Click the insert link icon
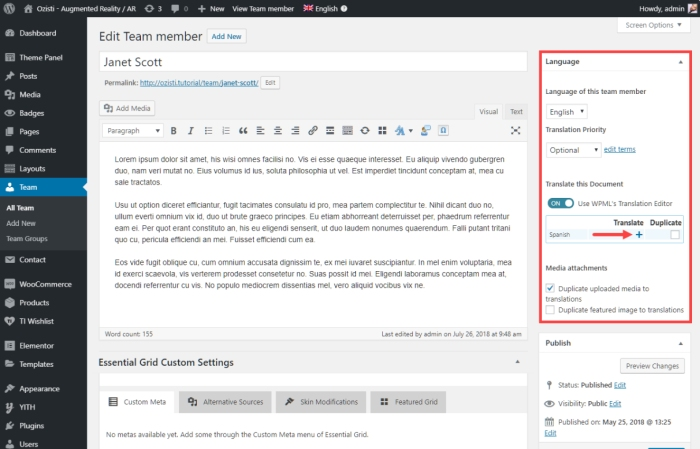Image resolution: width=700 pixels, height=449 pixels. tap(313, 131)
